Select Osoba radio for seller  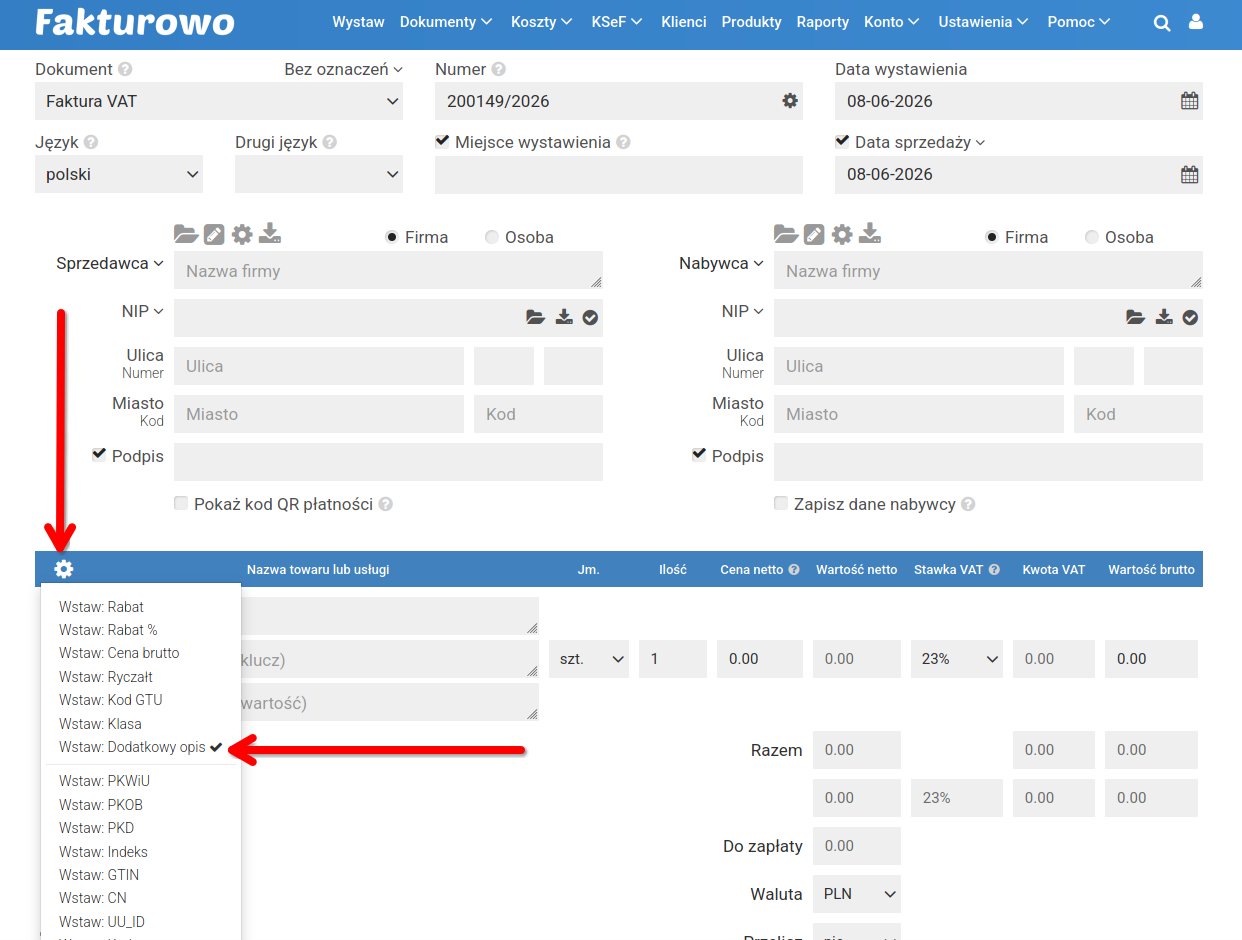tap(492, 237)
